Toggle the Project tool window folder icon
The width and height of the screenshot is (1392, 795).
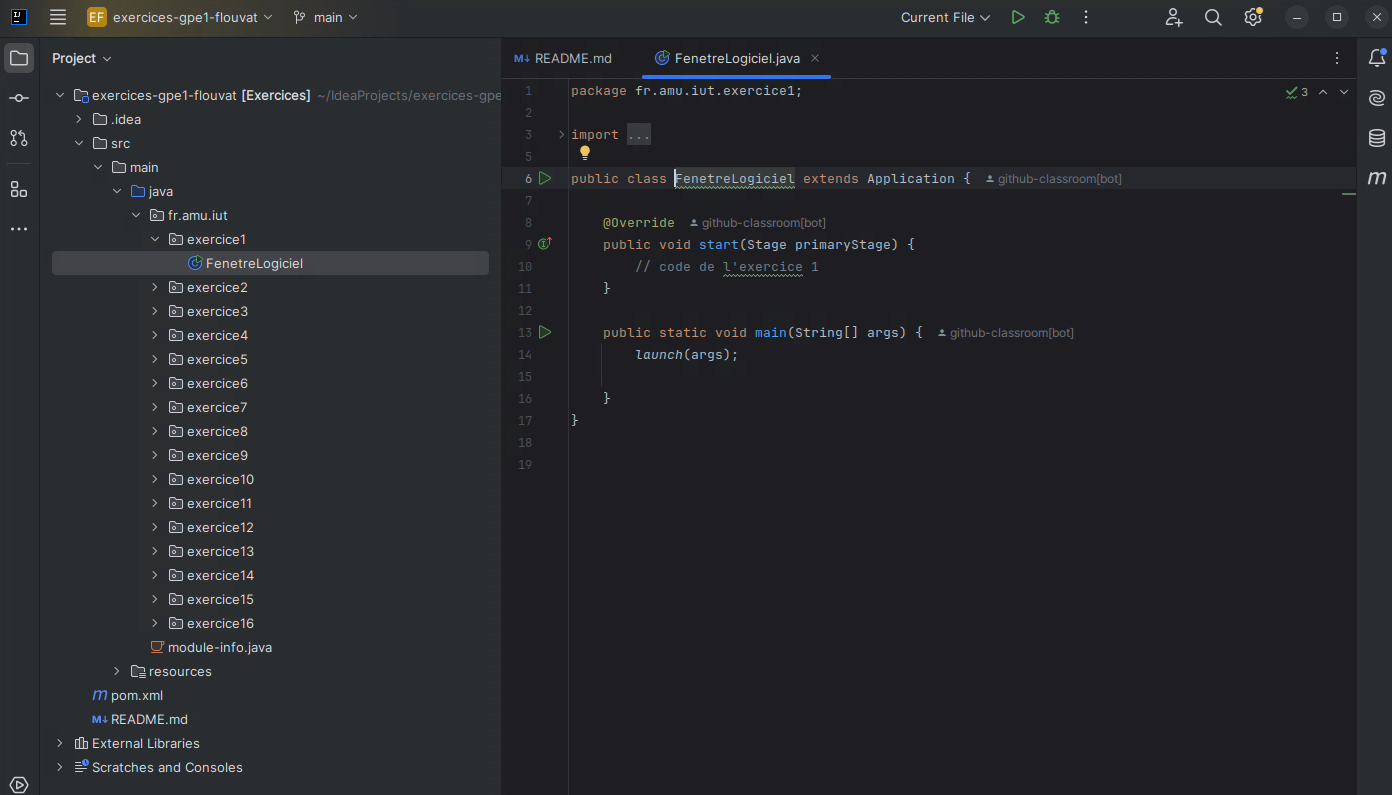pyautogui.click(x=19, y=58)
